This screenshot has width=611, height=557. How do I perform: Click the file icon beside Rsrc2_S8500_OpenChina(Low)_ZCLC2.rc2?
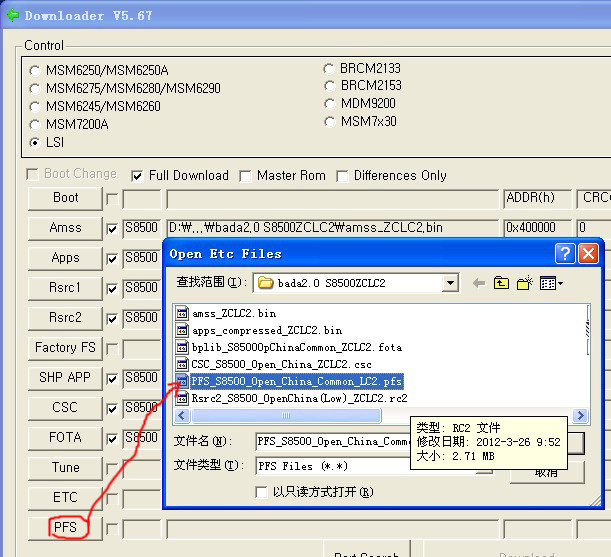click(182, 398)
